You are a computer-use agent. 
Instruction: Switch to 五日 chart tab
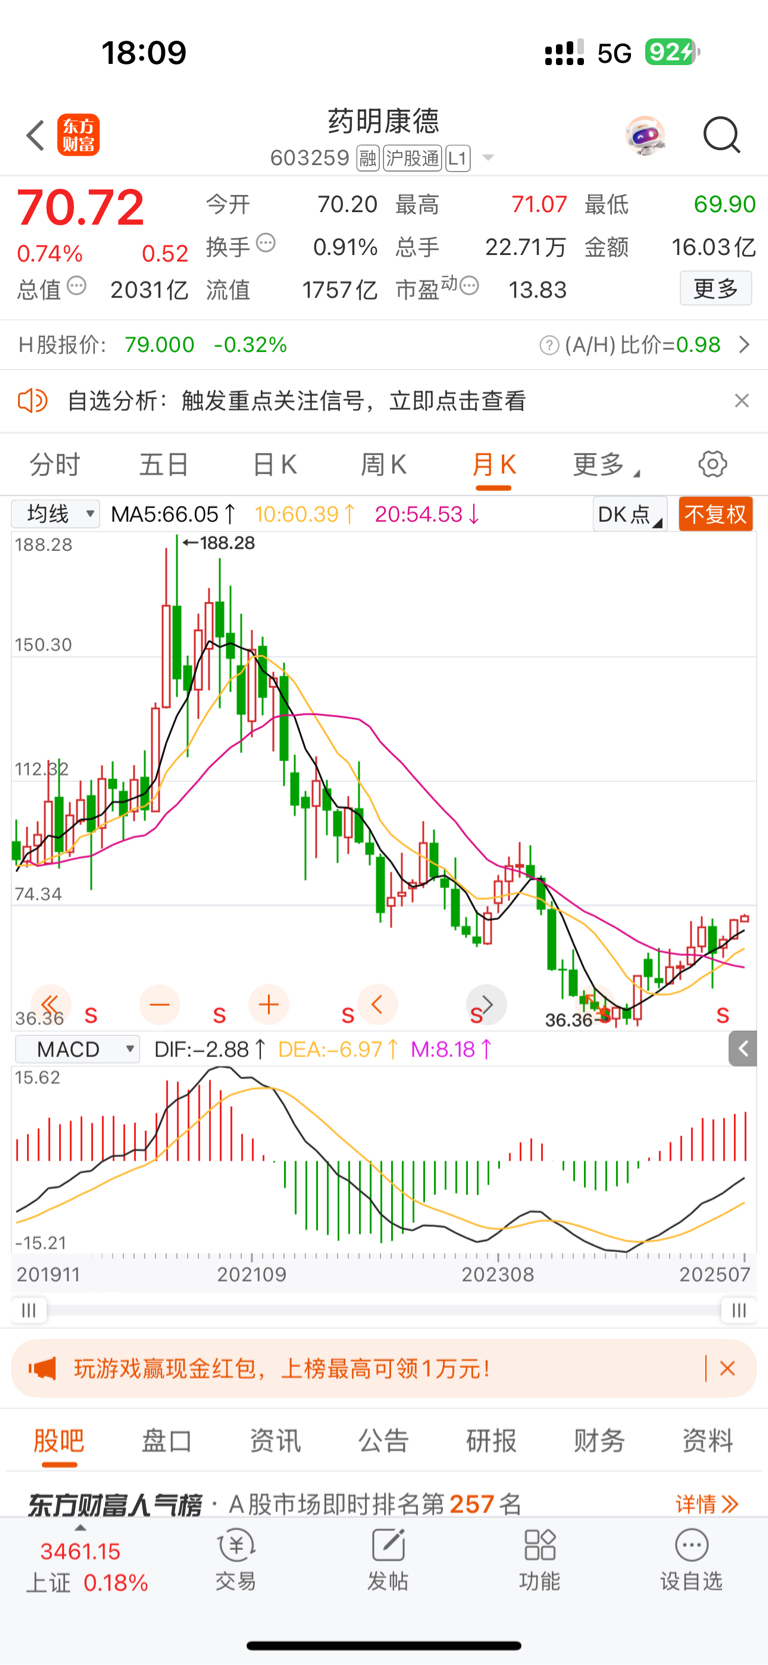[164, 464]
